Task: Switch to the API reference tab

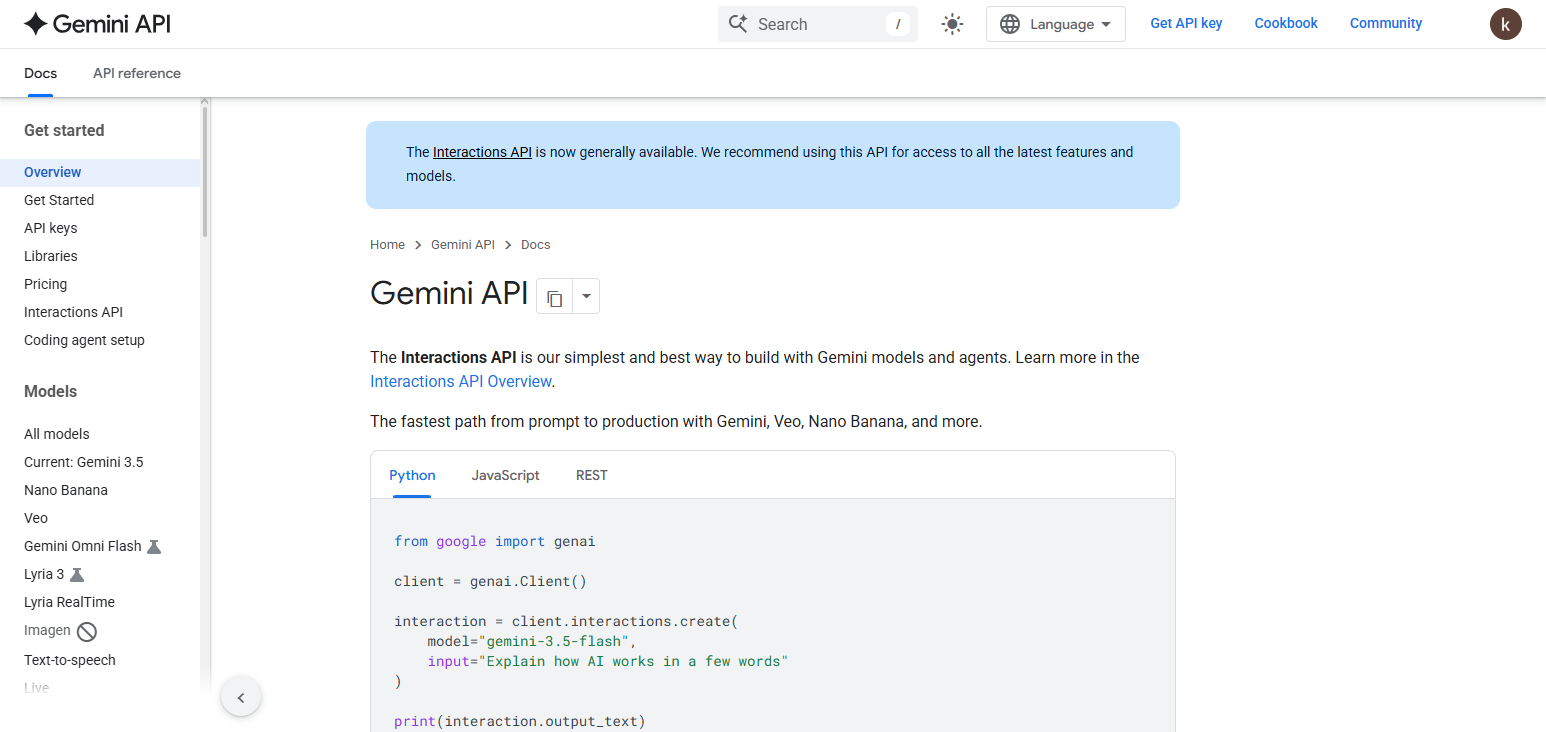Action: click(x=137, y=73)
